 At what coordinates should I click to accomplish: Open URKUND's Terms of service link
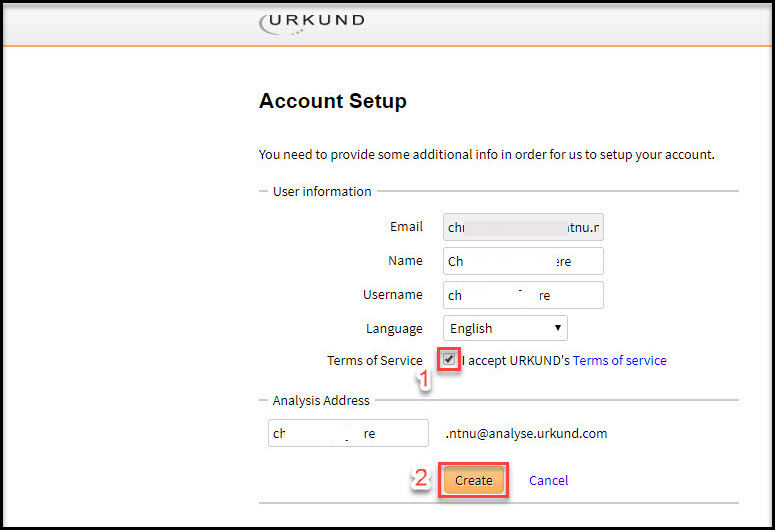(x=619, y=360)
